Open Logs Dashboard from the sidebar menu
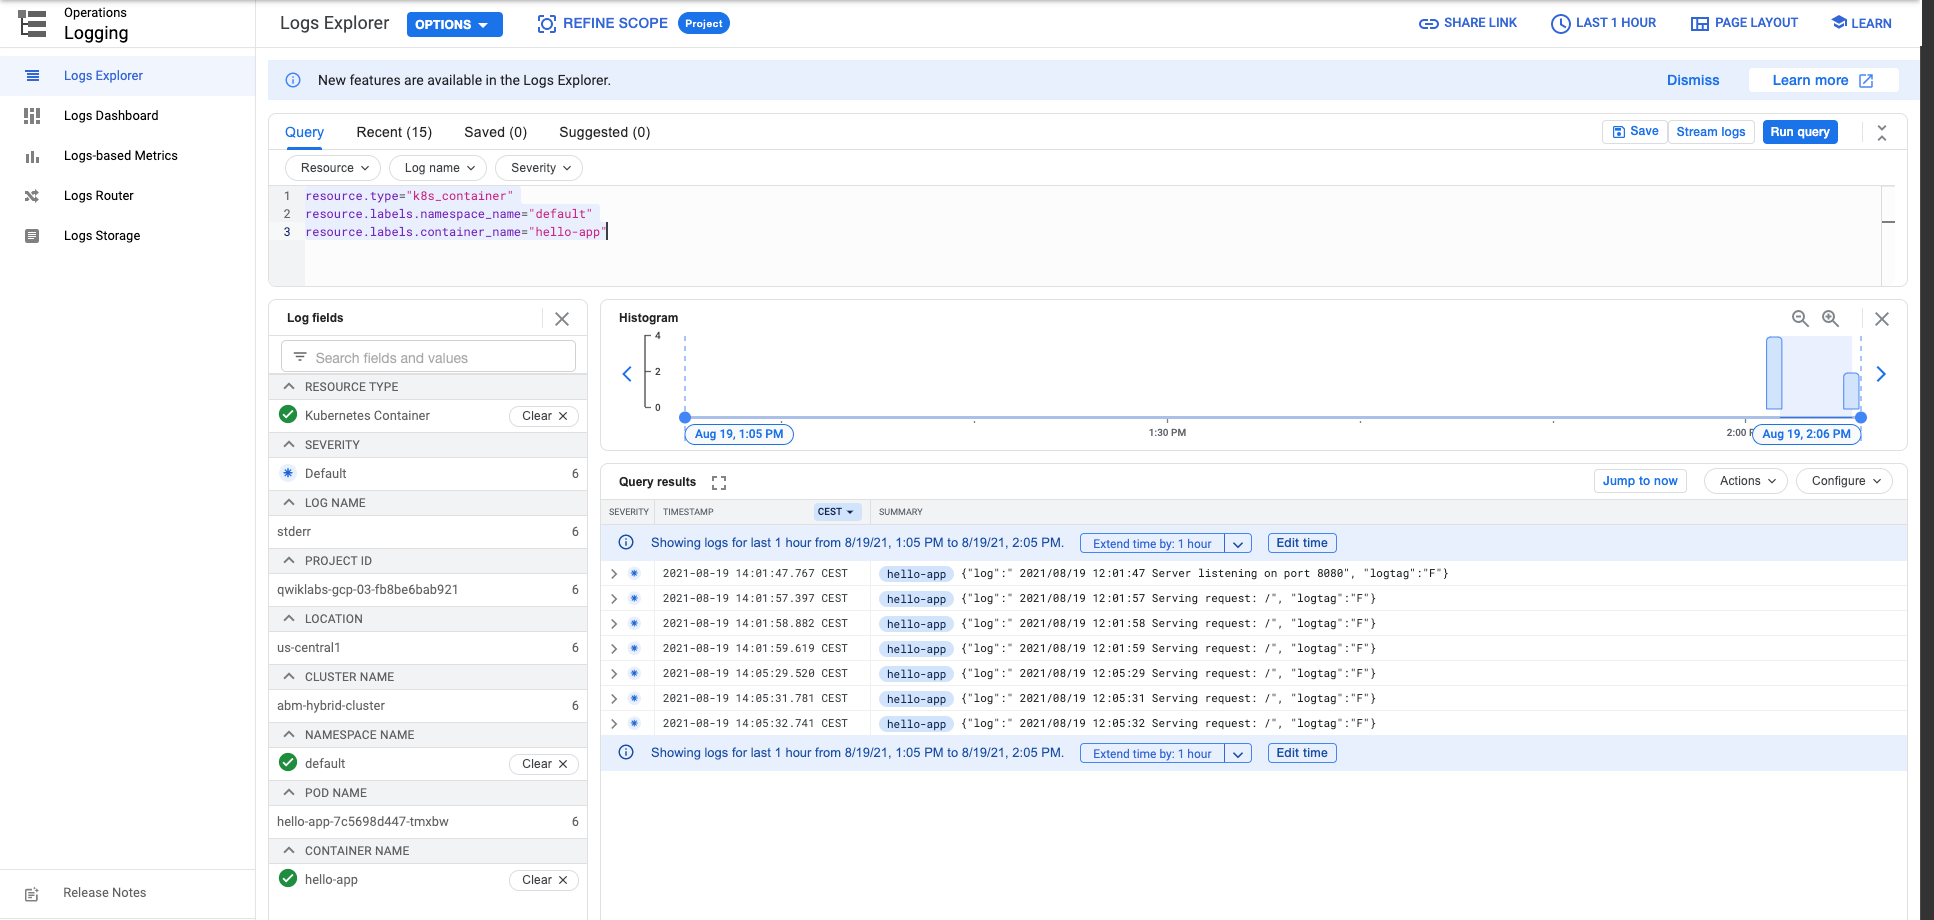Image resolution: width=1934 pixels, height=920 pixels. point(111,116)
